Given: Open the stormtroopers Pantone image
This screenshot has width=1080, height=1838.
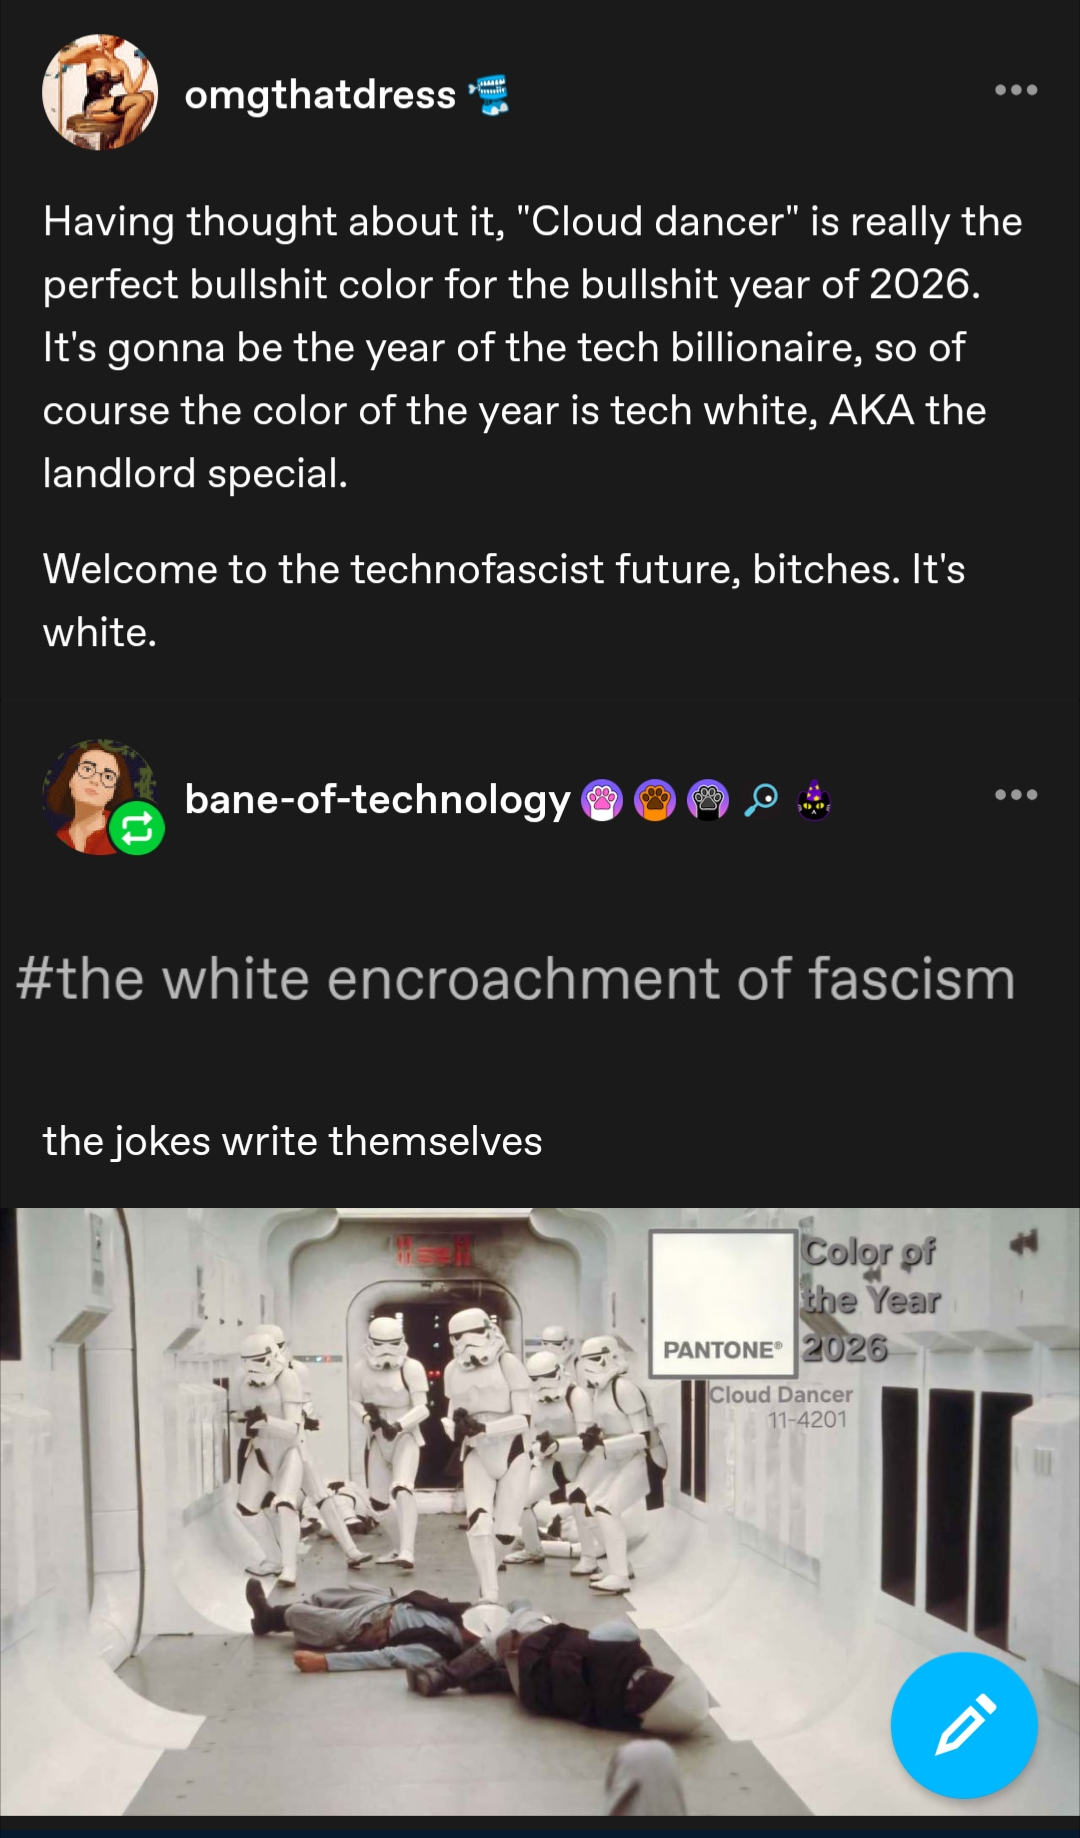Looking at the screenshot, I should pyautogui.click(x=540, y=1511).
